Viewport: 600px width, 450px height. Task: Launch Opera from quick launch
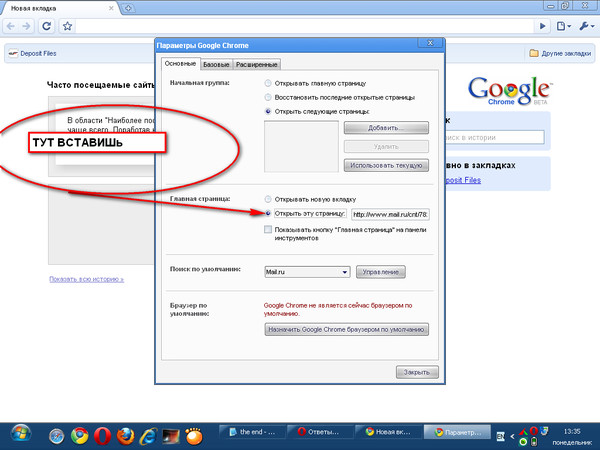102,436
